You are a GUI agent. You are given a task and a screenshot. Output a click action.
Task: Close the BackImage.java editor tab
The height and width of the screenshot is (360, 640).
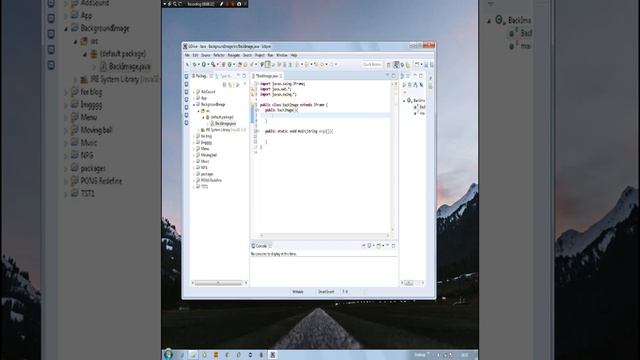[x=281, y=76]
